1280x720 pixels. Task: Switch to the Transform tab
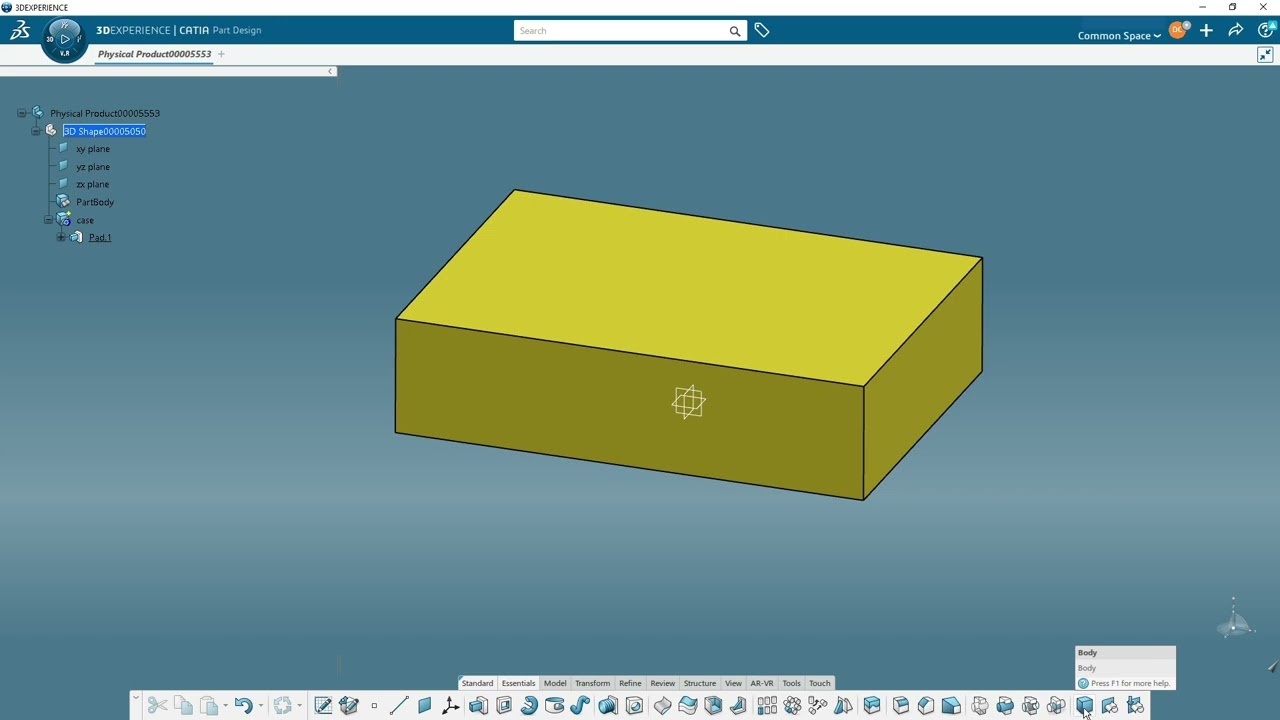[x=592, y=683]
